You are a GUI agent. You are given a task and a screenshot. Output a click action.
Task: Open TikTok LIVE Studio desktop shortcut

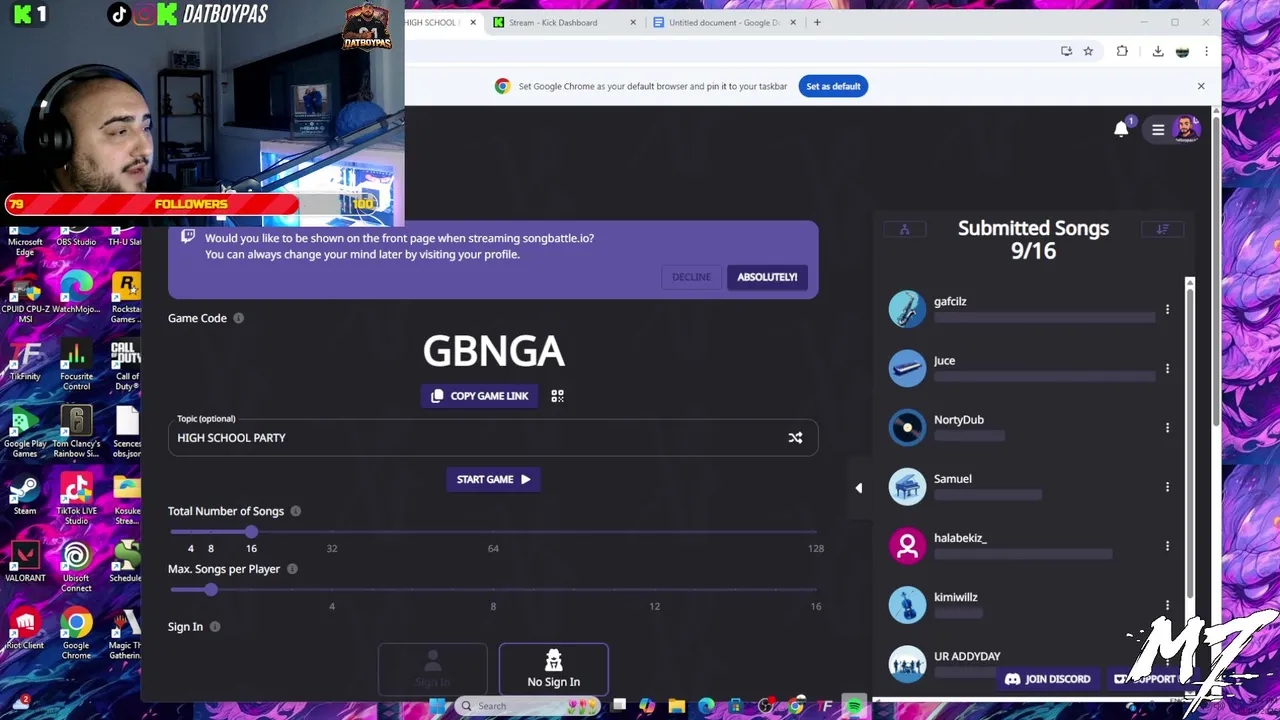(76, 498)
